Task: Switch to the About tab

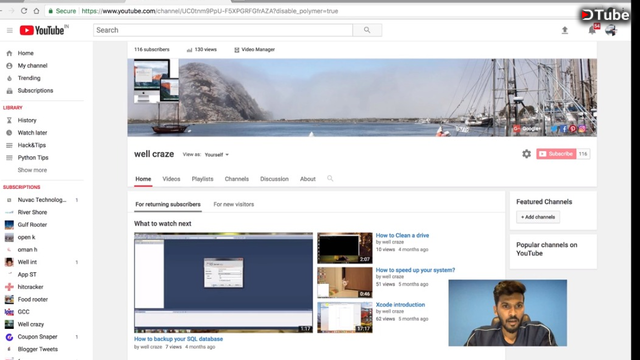Action: point(308,179)
